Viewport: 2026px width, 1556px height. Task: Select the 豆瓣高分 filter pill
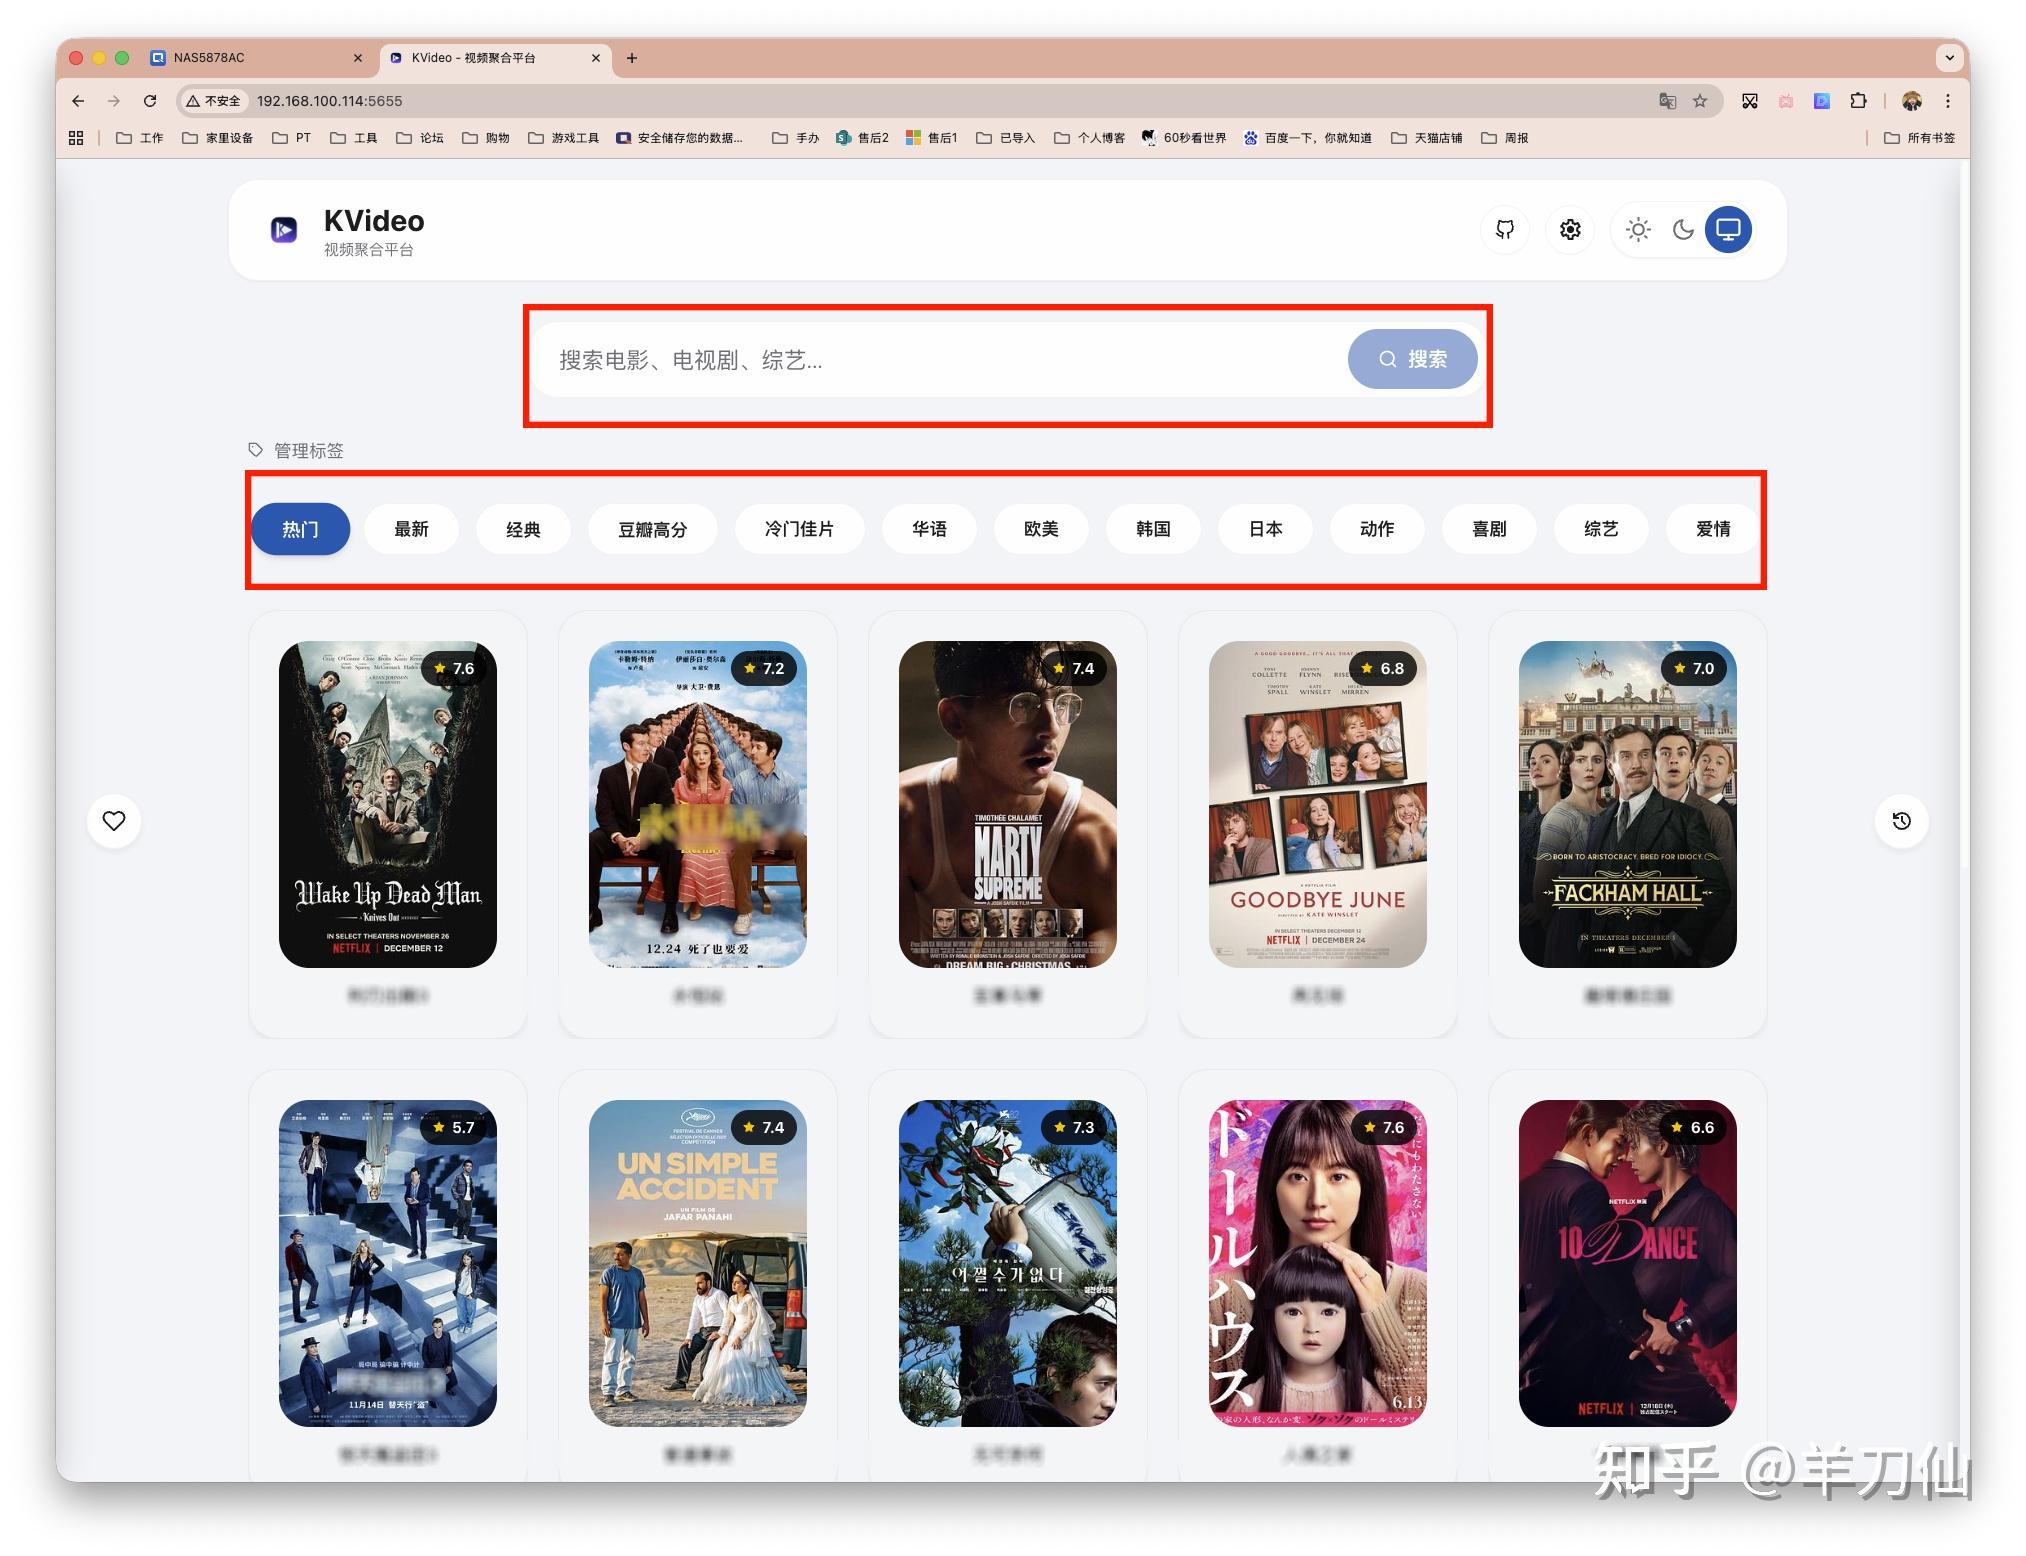pyautogui.click(x=652, y=528)
